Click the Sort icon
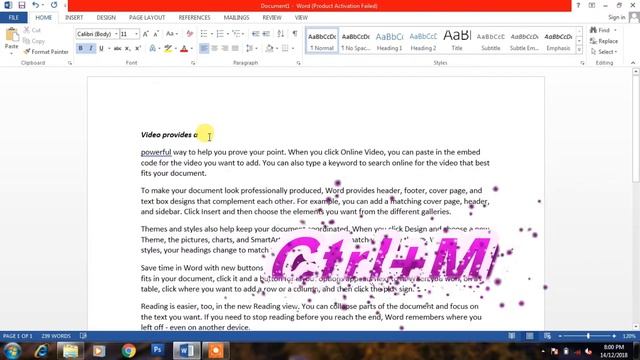The height and width of the screenshot is (360, 640). (x=281, y=34)
